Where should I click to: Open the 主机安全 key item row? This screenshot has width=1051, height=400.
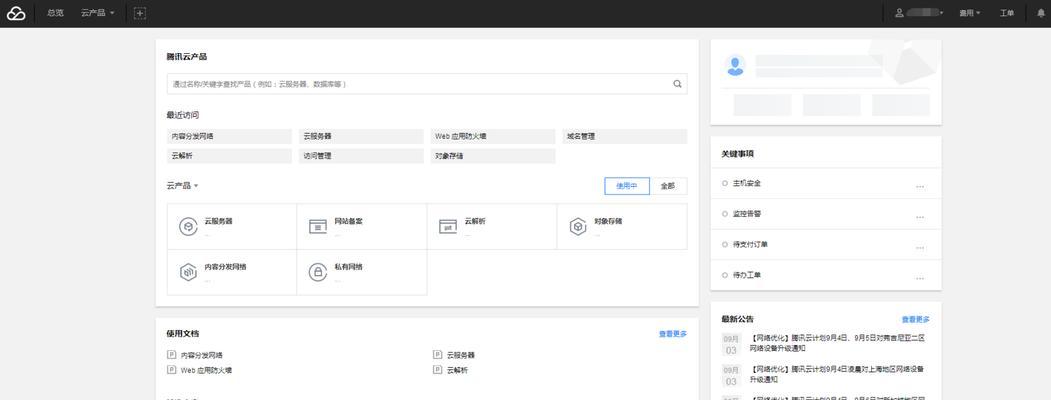pyautogui.click(x=826, y=184)
